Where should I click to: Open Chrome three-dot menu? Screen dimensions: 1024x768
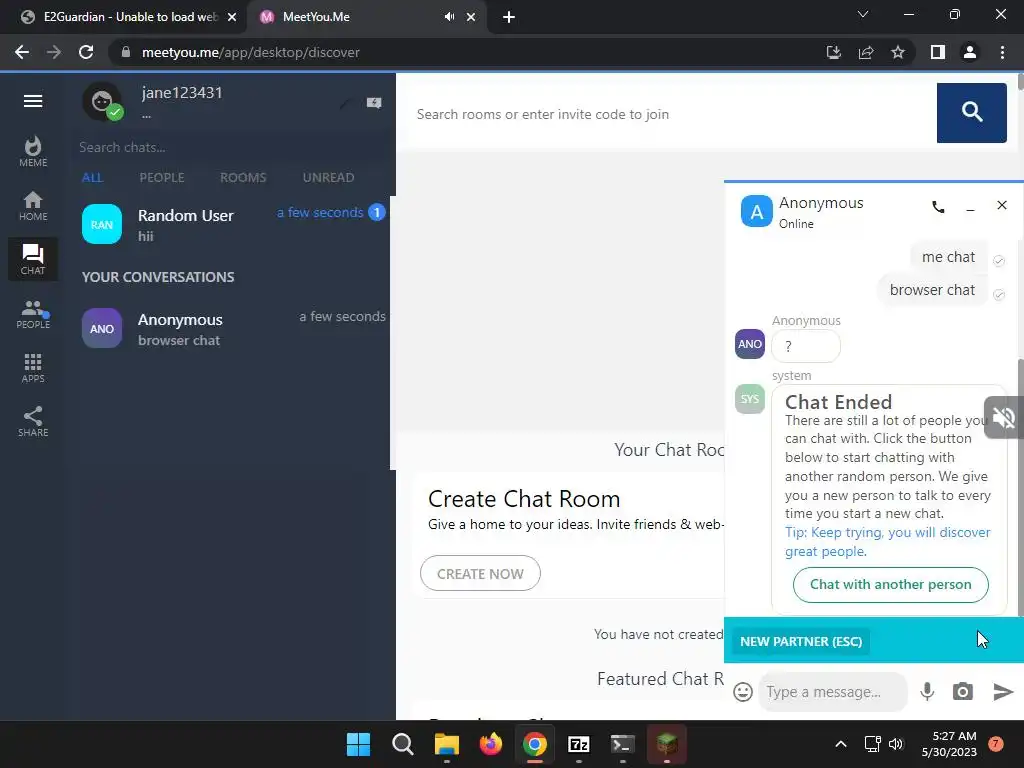[1002, 52]
